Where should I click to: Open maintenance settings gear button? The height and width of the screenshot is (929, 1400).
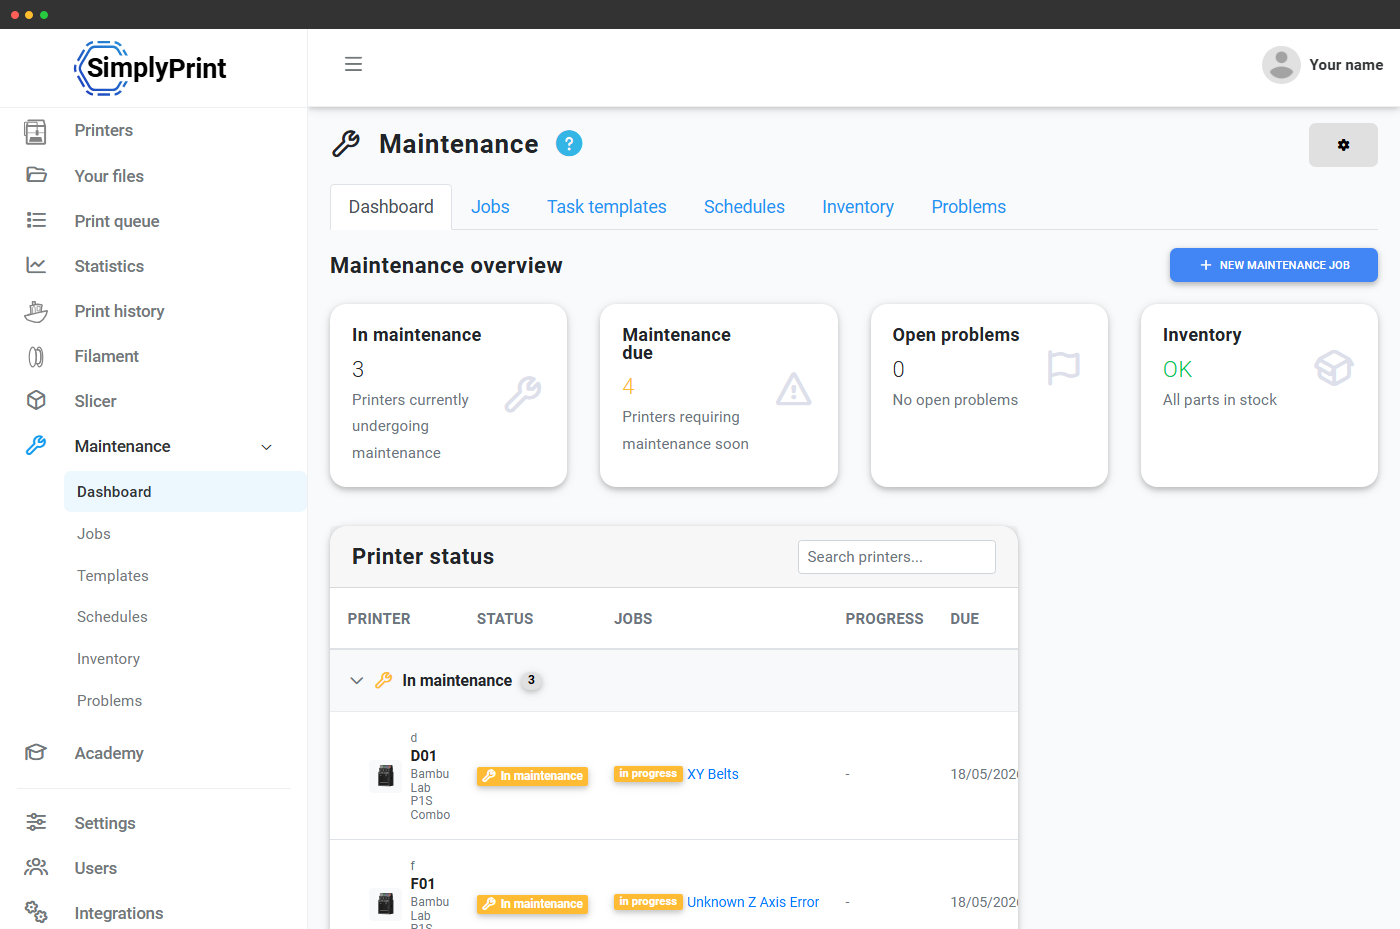[x=1343, y=145]
